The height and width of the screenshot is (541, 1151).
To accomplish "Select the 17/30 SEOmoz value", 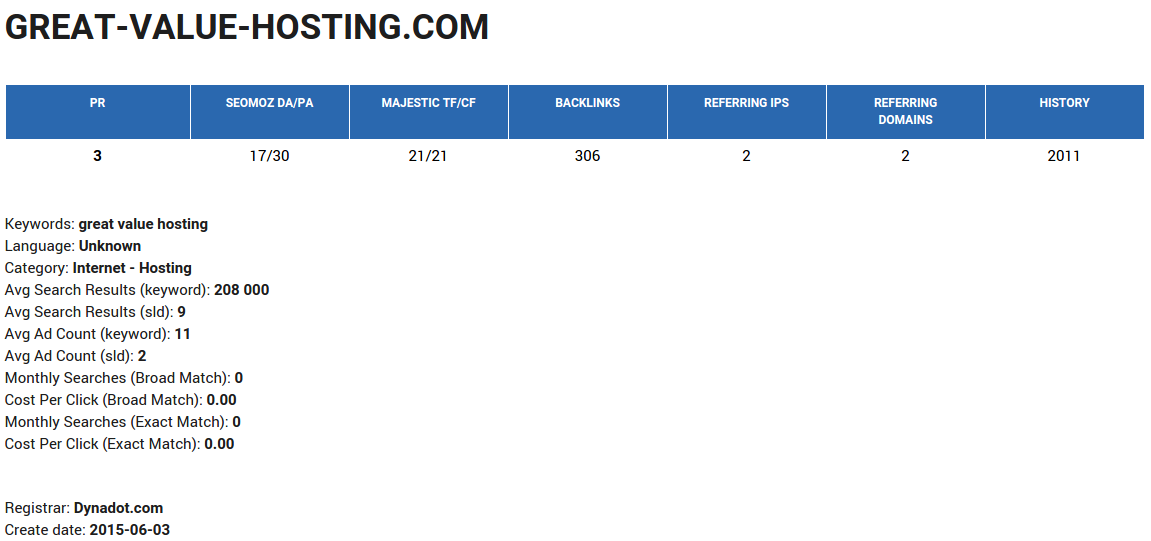I will 269,156.
